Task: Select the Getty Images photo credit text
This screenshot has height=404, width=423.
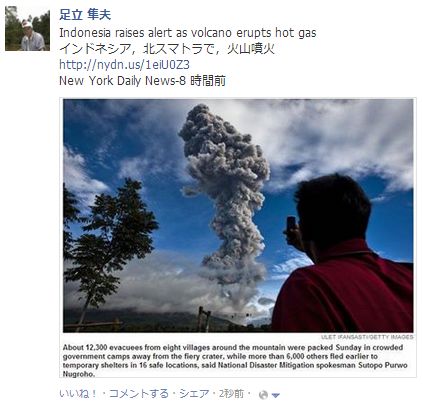Action: pos(367,337)
